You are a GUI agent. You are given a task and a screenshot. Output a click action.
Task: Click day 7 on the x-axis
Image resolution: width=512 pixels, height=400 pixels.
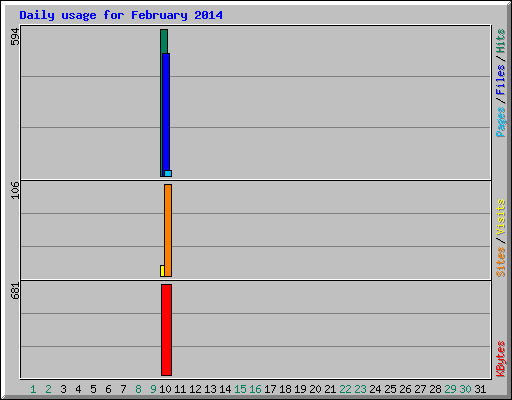pos(123,389)
